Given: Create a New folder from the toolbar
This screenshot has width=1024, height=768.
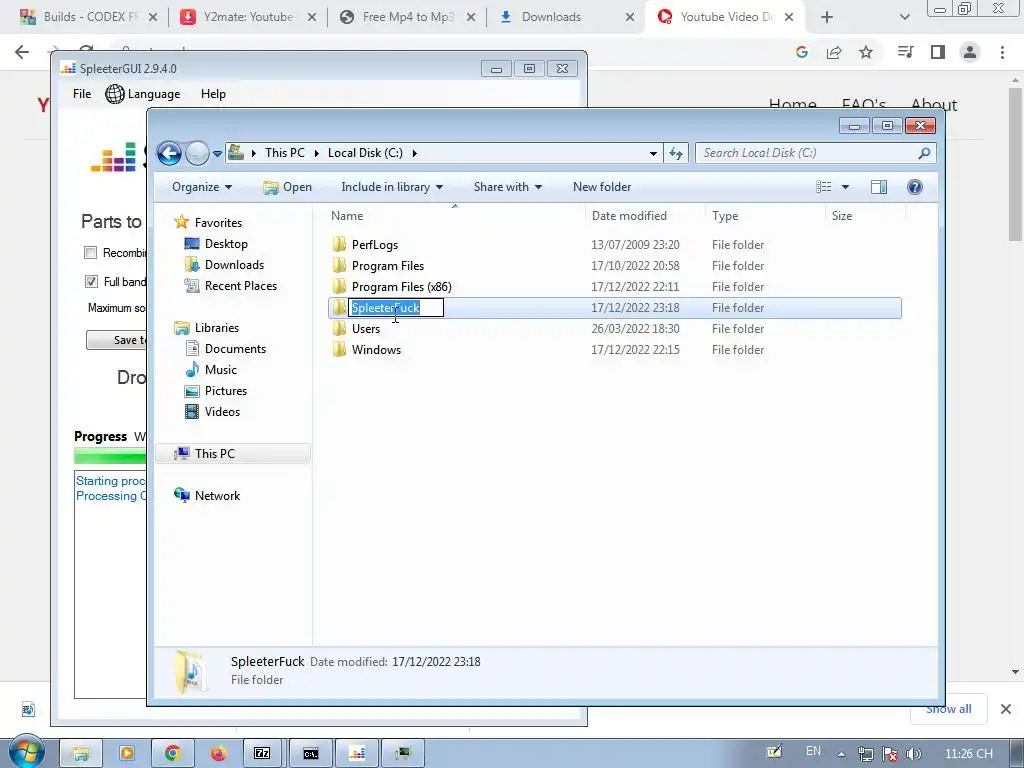Looking at the screenshot, I should [x=601, y=187].
